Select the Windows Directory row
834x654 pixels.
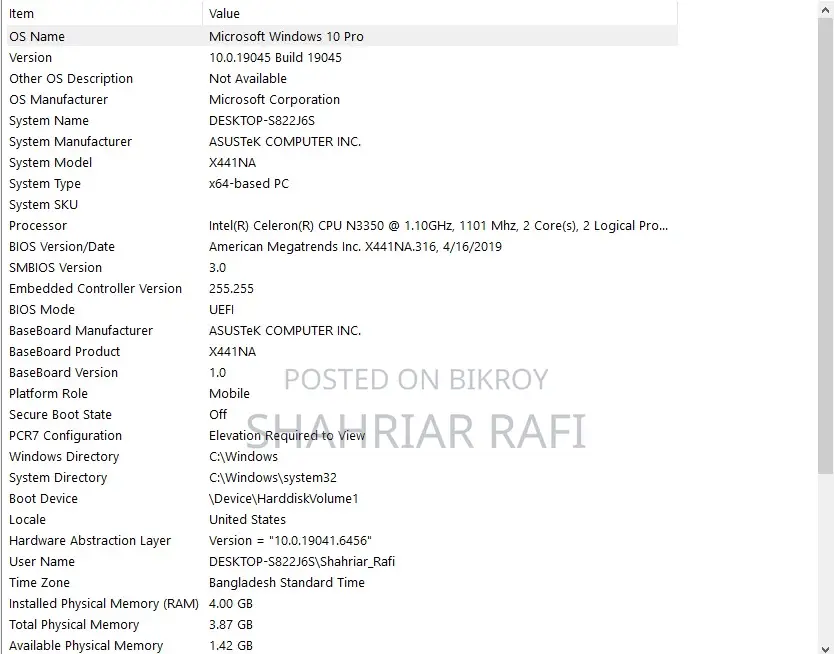click(341, 456)
